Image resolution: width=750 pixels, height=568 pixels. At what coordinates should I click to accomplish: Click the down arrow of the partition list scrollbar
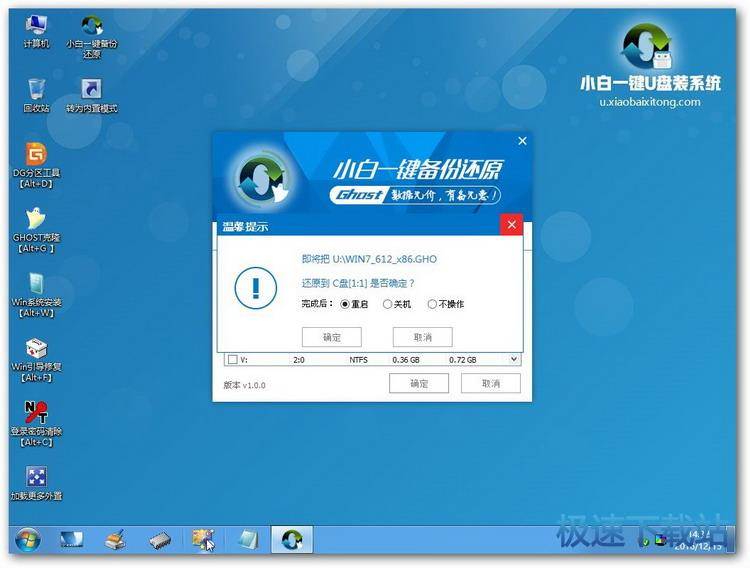point(514,359)
